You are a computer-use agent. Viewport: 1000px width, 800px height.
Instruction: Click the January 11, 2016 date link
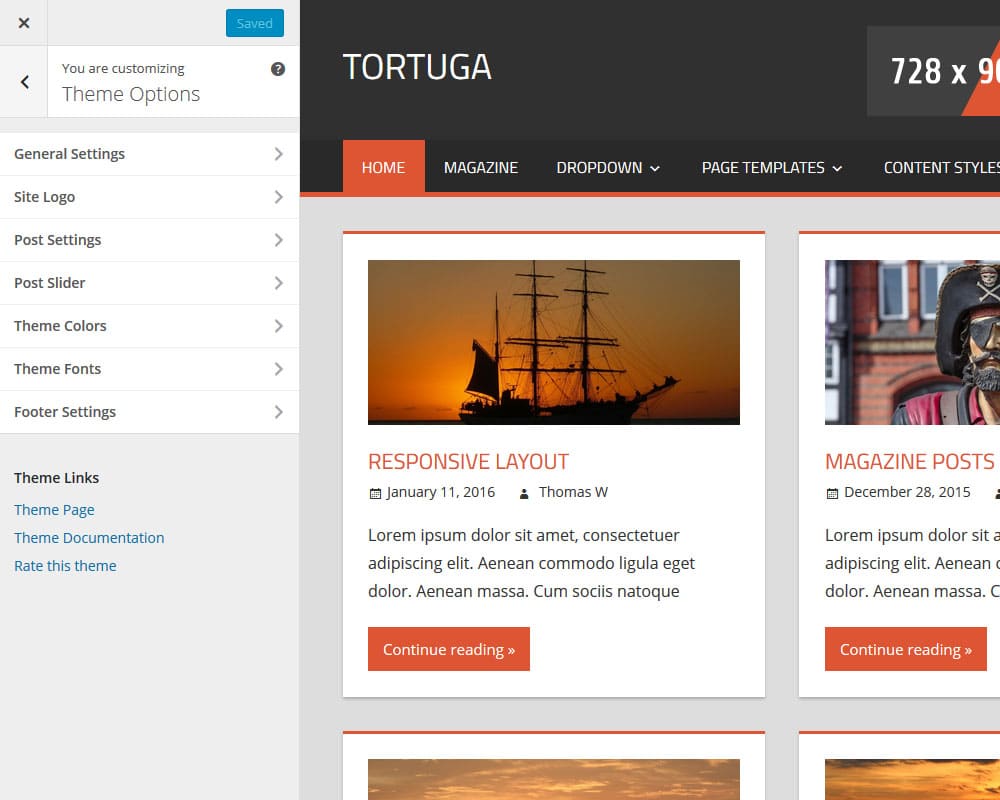click(x=440, y=492)
